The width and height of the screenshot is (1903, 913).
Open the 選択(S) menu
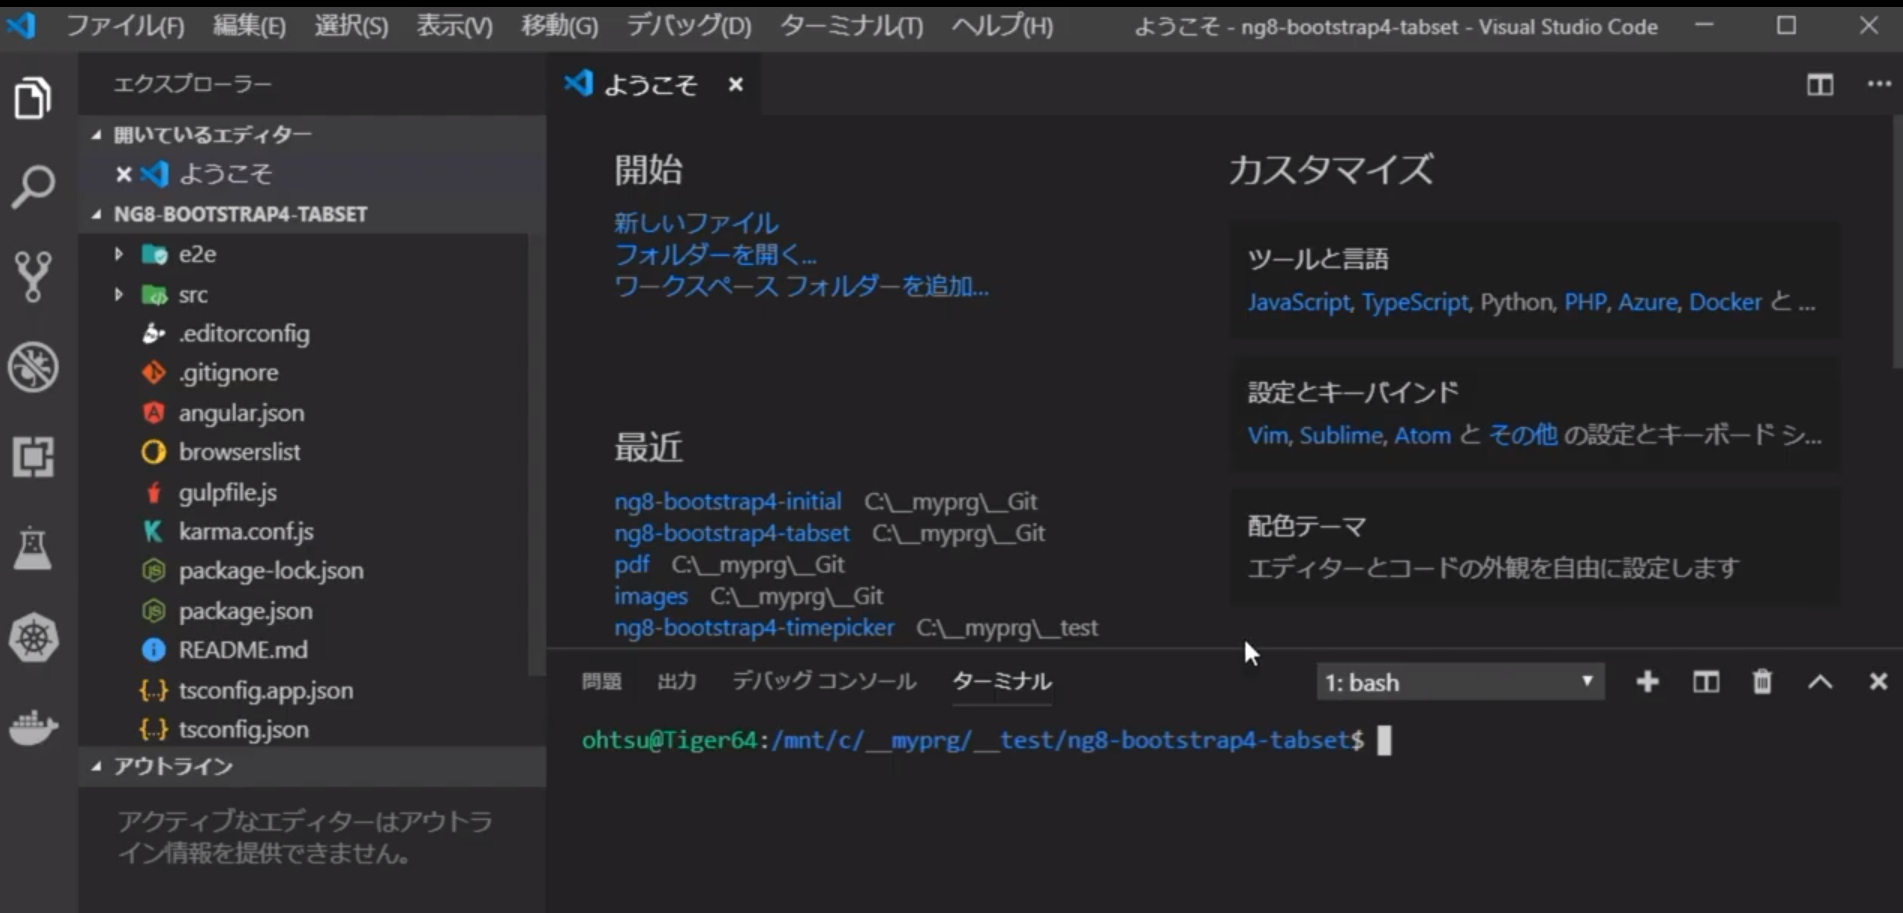pyautogui.click(x=351, y=26)
